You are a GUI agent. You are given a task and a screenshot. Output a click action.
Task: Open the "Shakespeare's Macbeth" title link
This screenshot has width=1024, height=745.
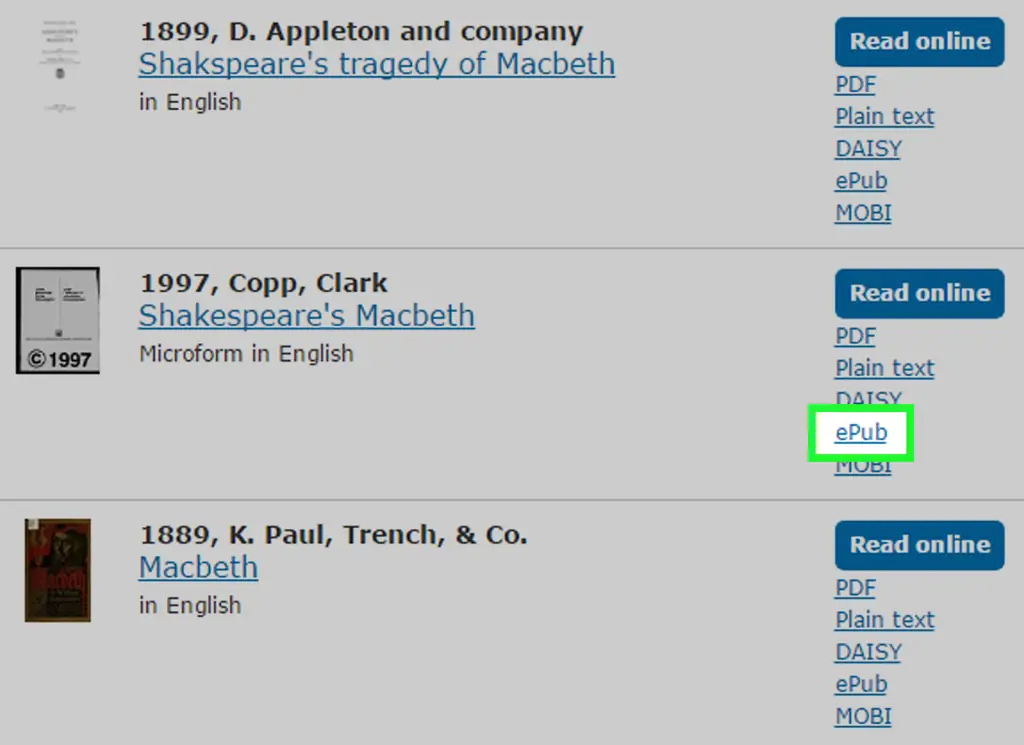pyautogui.click(x=306, y=316)
